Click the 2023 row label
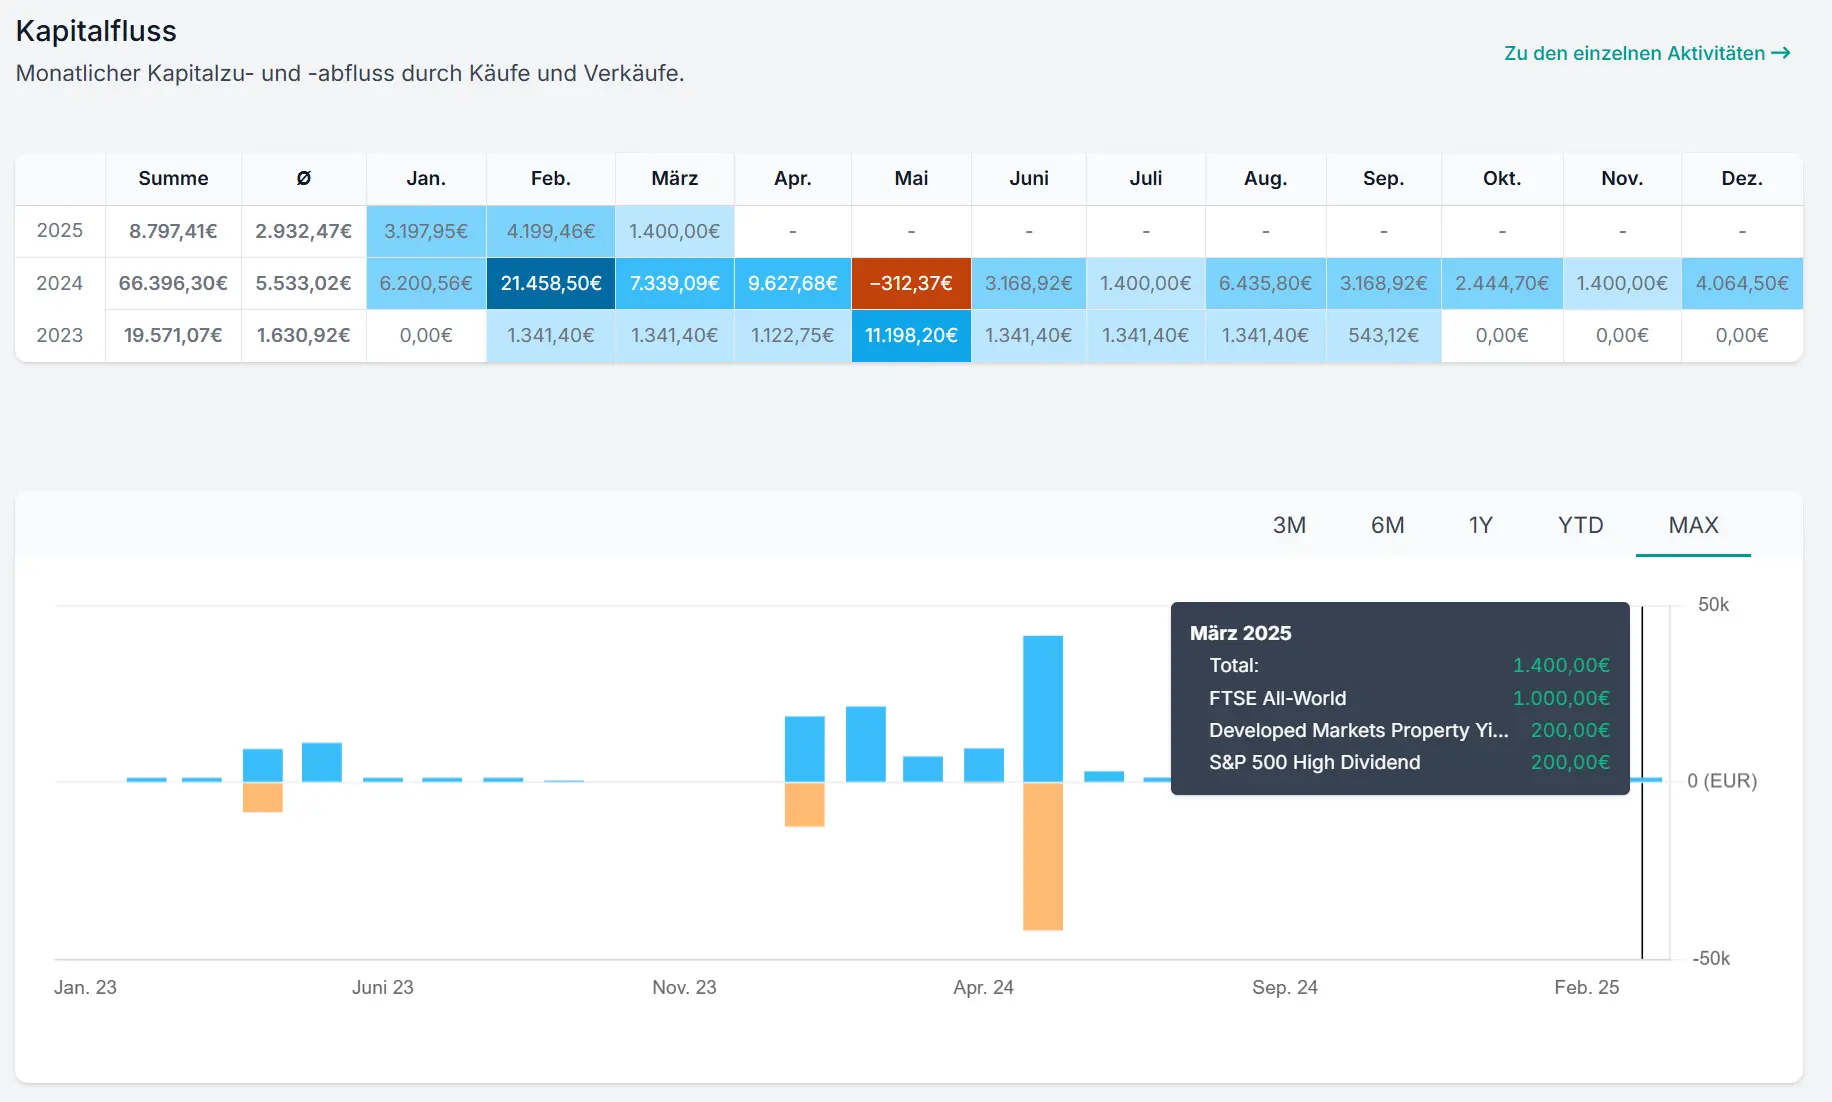Image resolution: width=1832 pixels, height=1102 pixels. (x=60, y=335)
